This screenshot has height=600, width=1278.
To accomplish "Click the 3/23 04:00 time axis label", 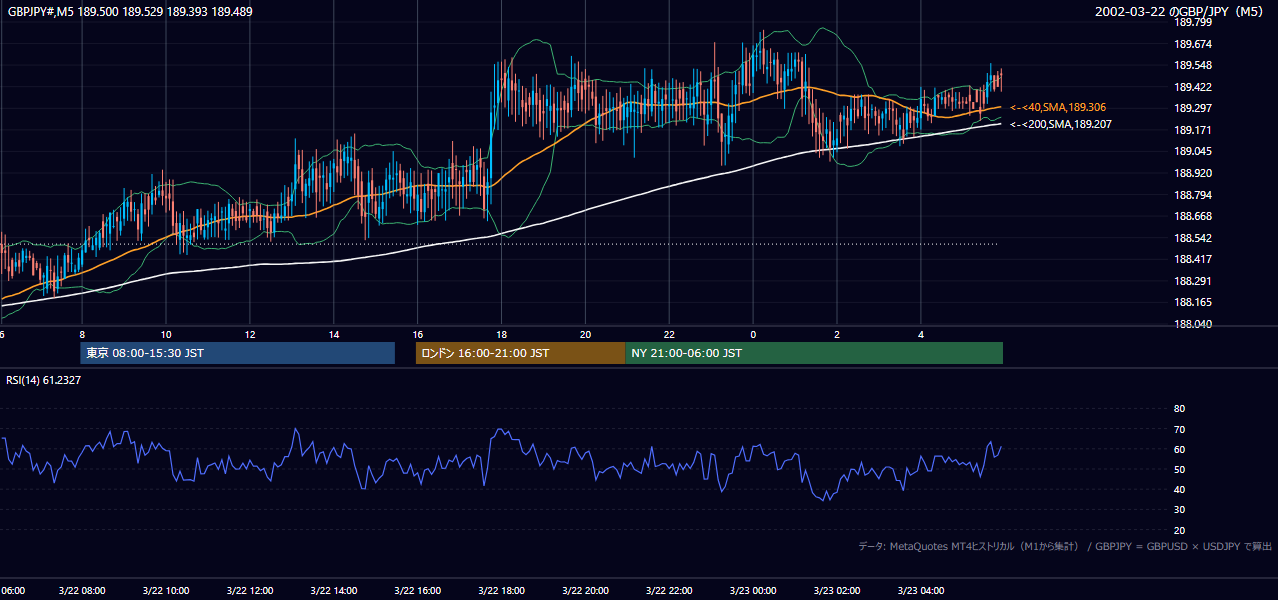I will click(x=922, y=591).
